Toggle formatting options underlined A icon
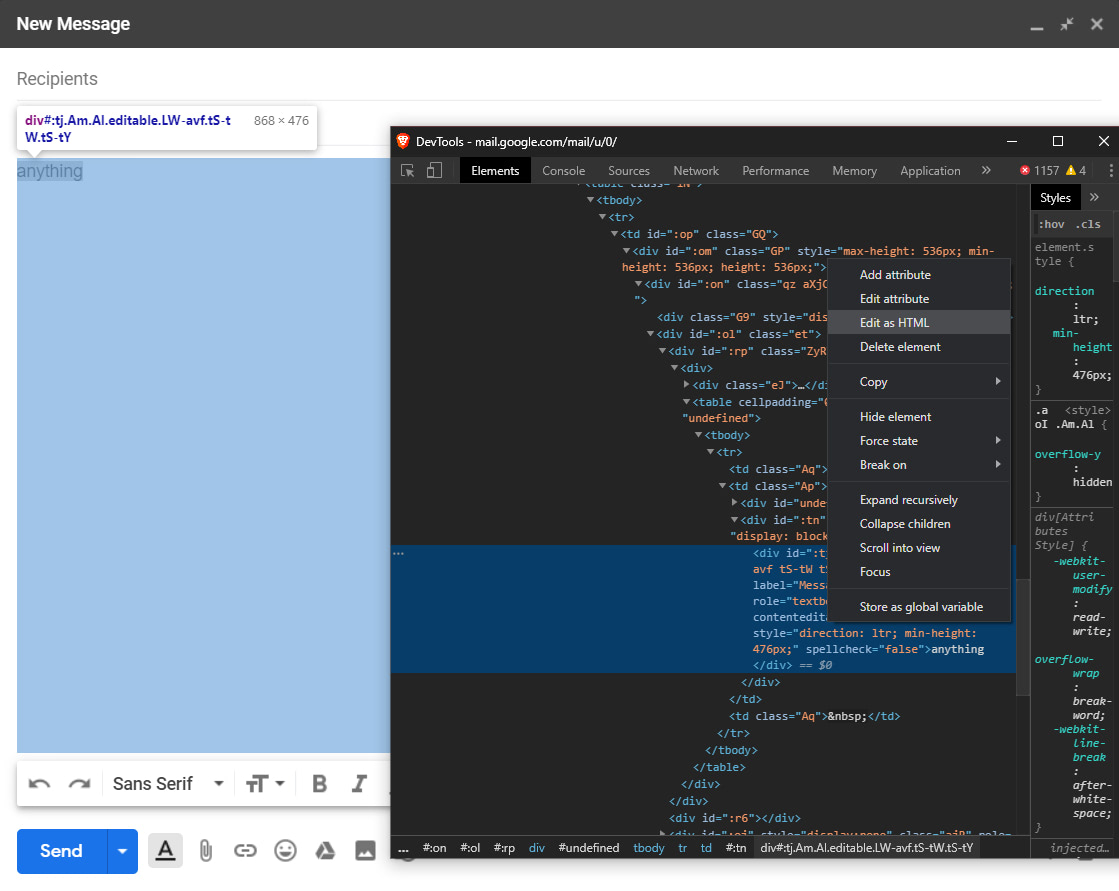The image size is (1119, 891). (x=166, y=850)
